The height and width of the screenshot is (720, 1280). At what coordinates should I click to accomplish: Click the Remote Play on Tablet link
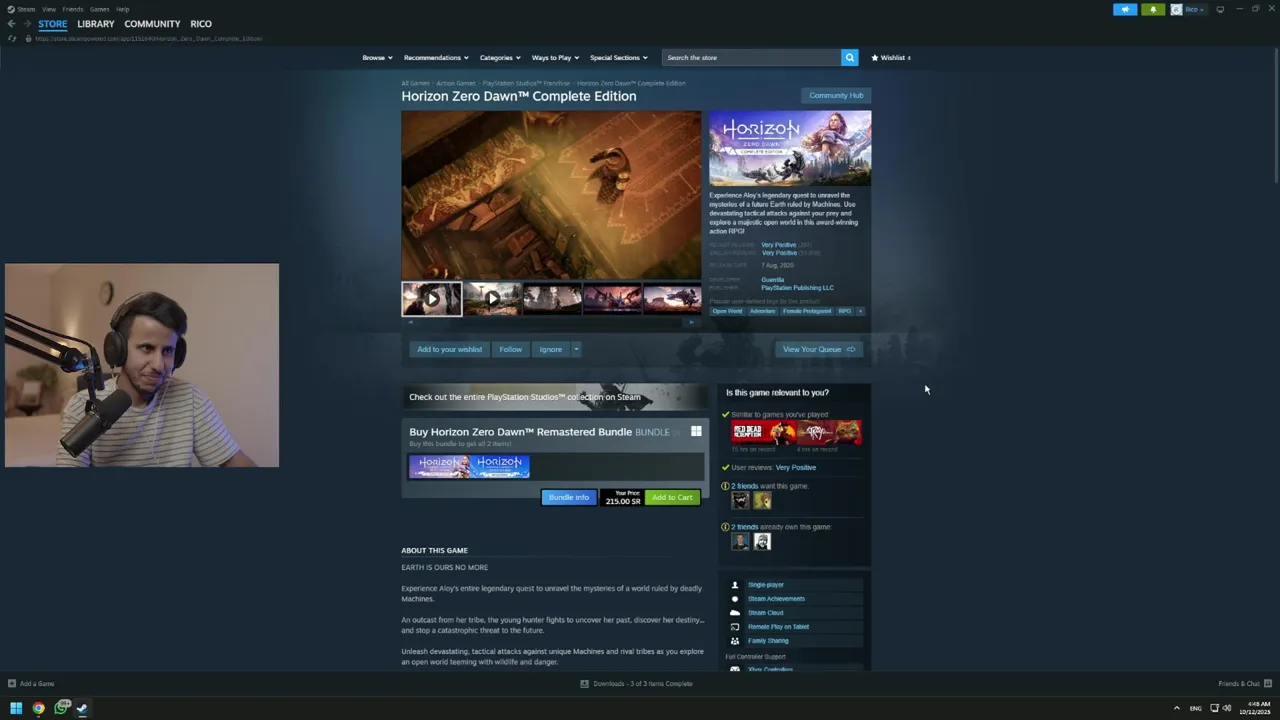[x=778, y=627]
